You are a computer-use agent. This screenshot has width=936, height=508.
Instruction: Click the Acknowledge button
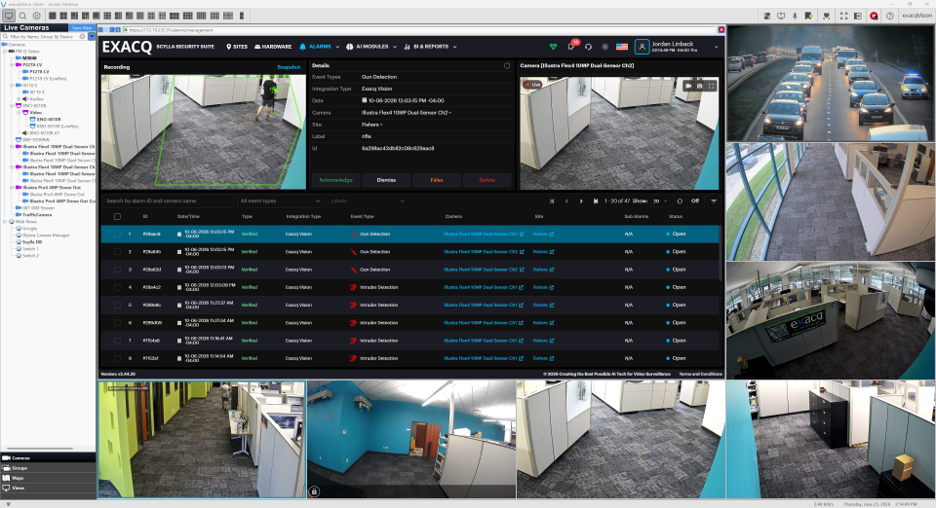336,180
